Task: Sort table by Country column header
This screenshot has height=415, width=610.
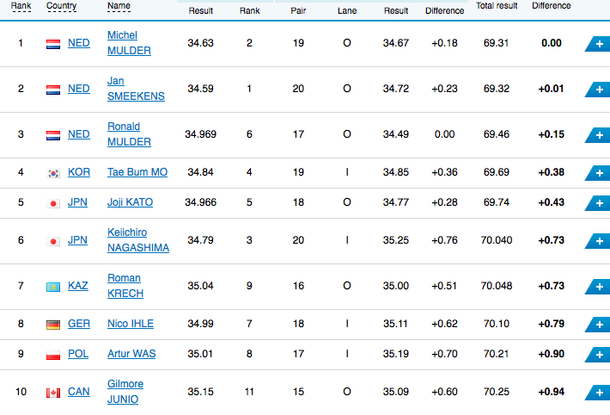Action: pyautogui.click(x=61, y=6)
